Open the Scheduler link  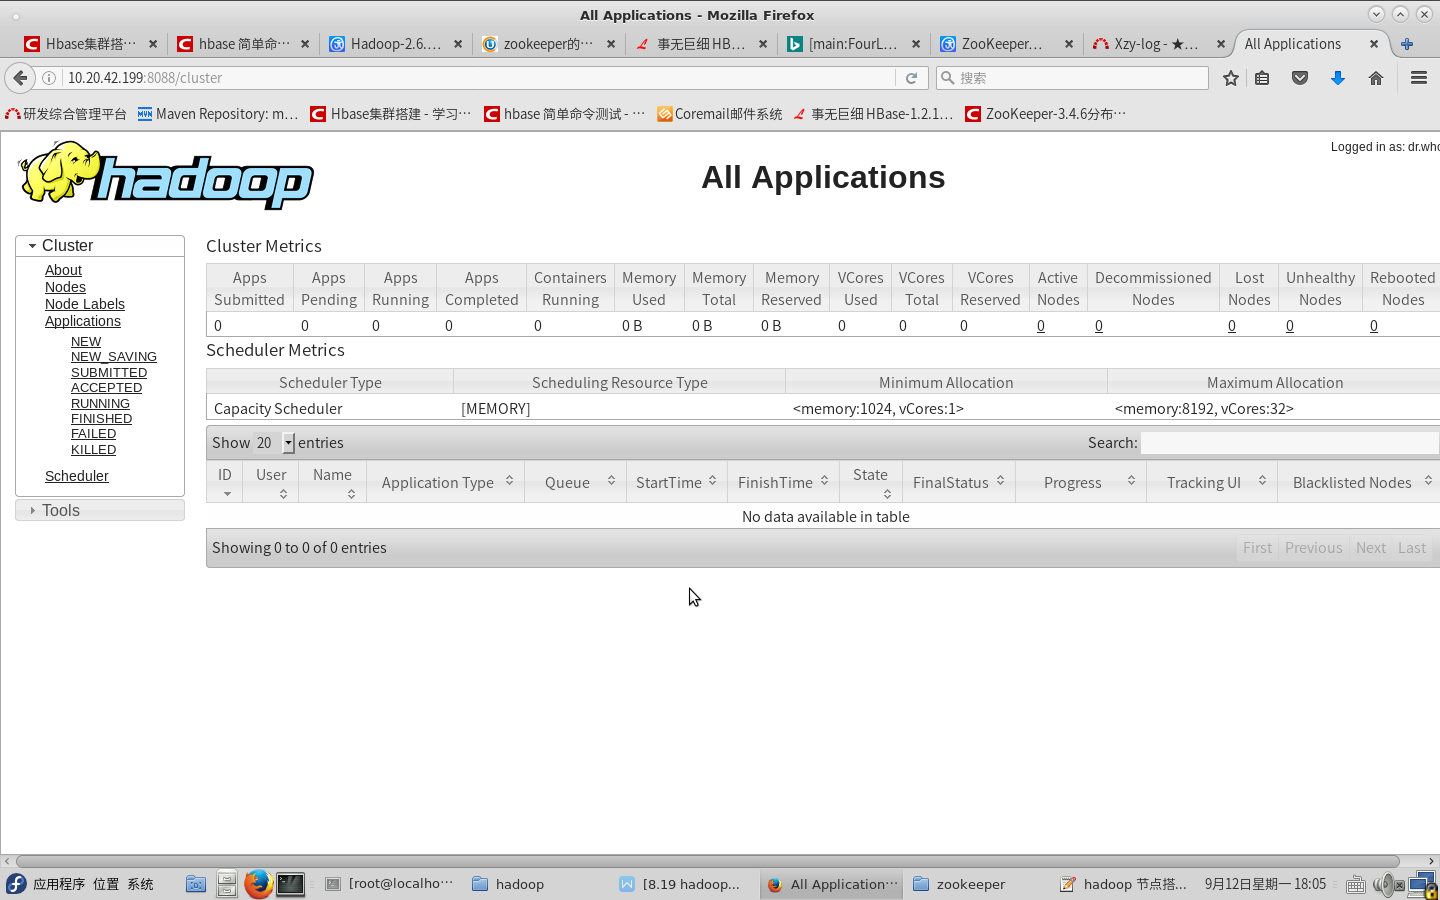[77, 476]
